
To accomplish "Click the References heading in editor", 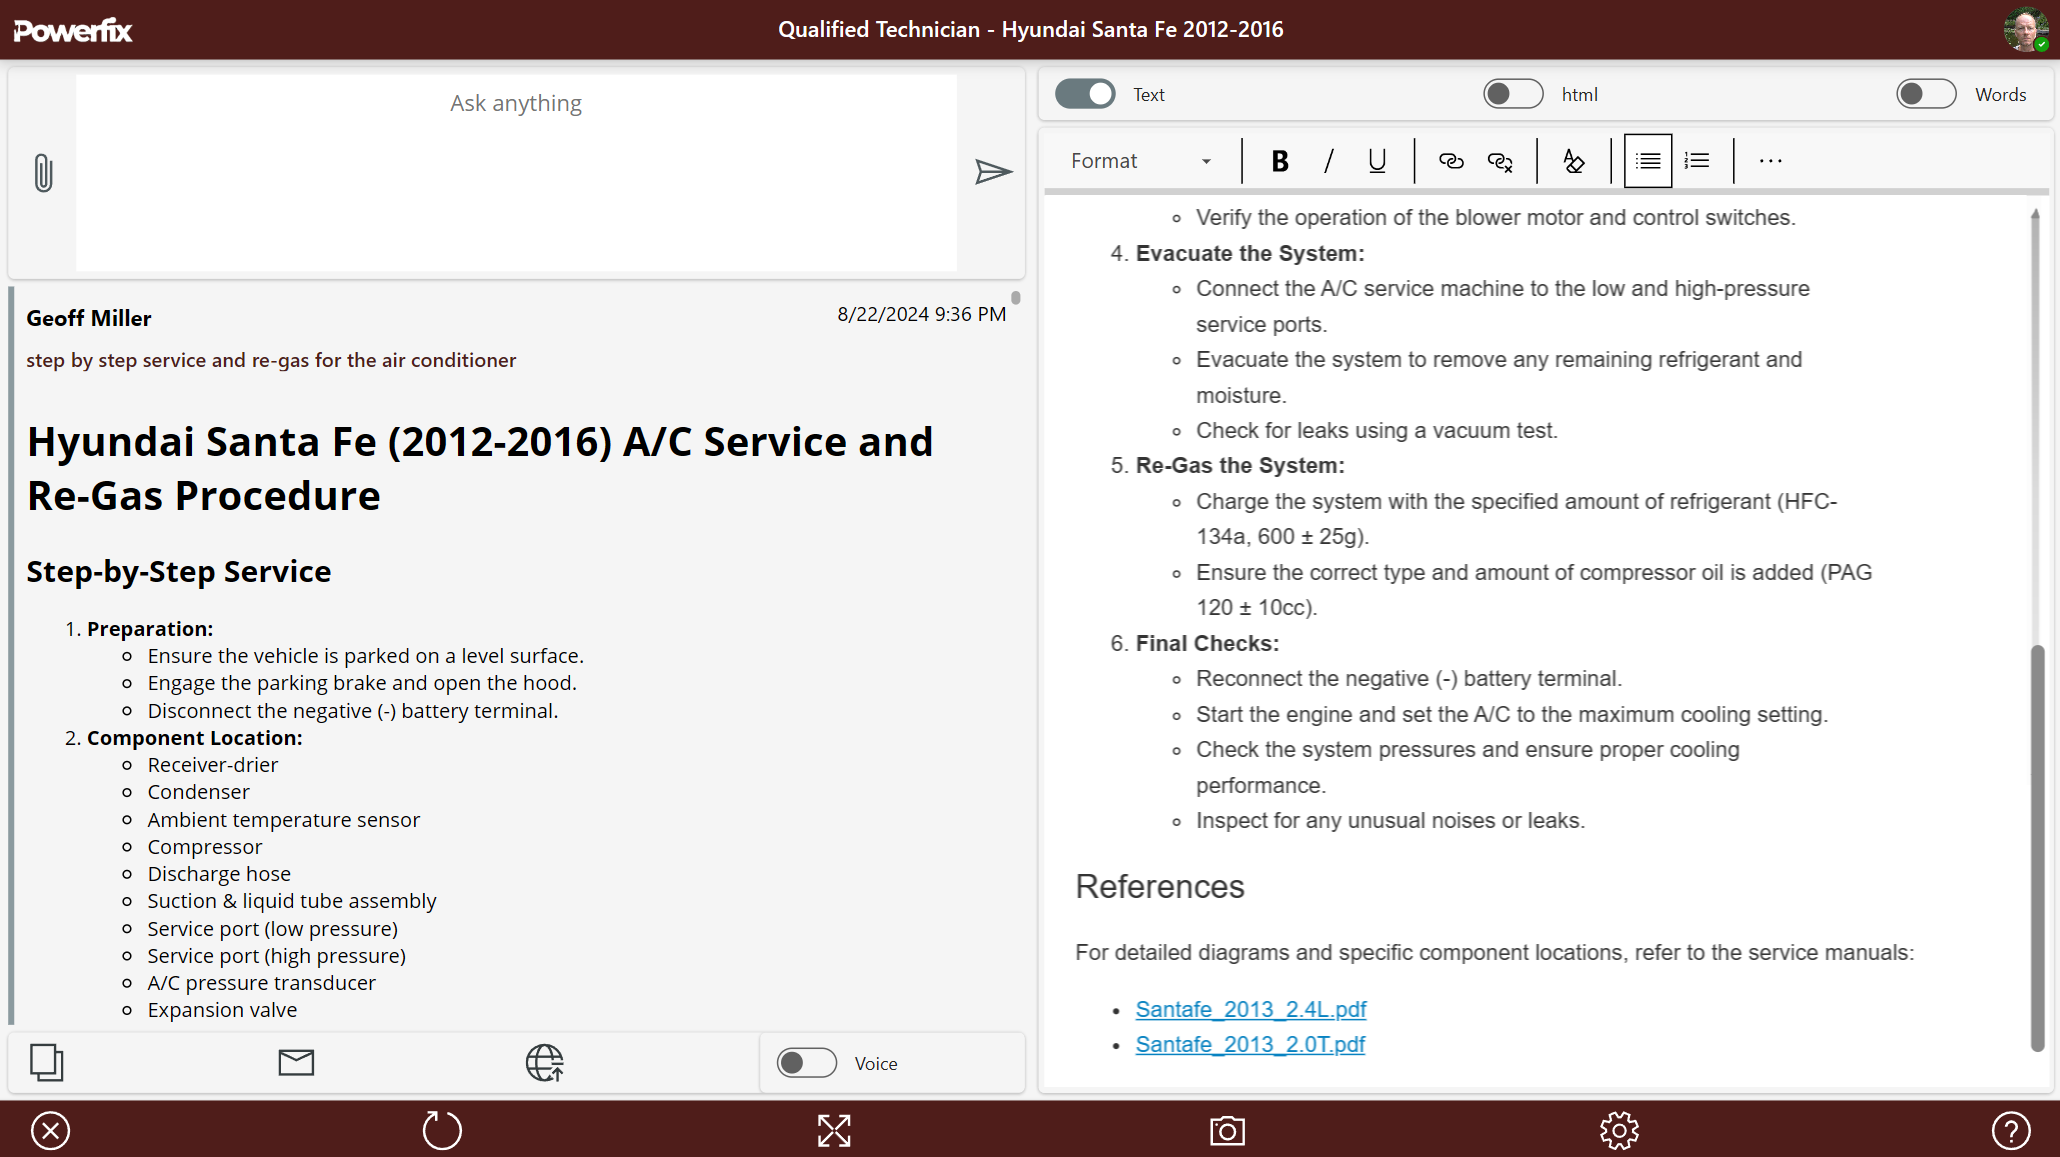I will 1159,887.
